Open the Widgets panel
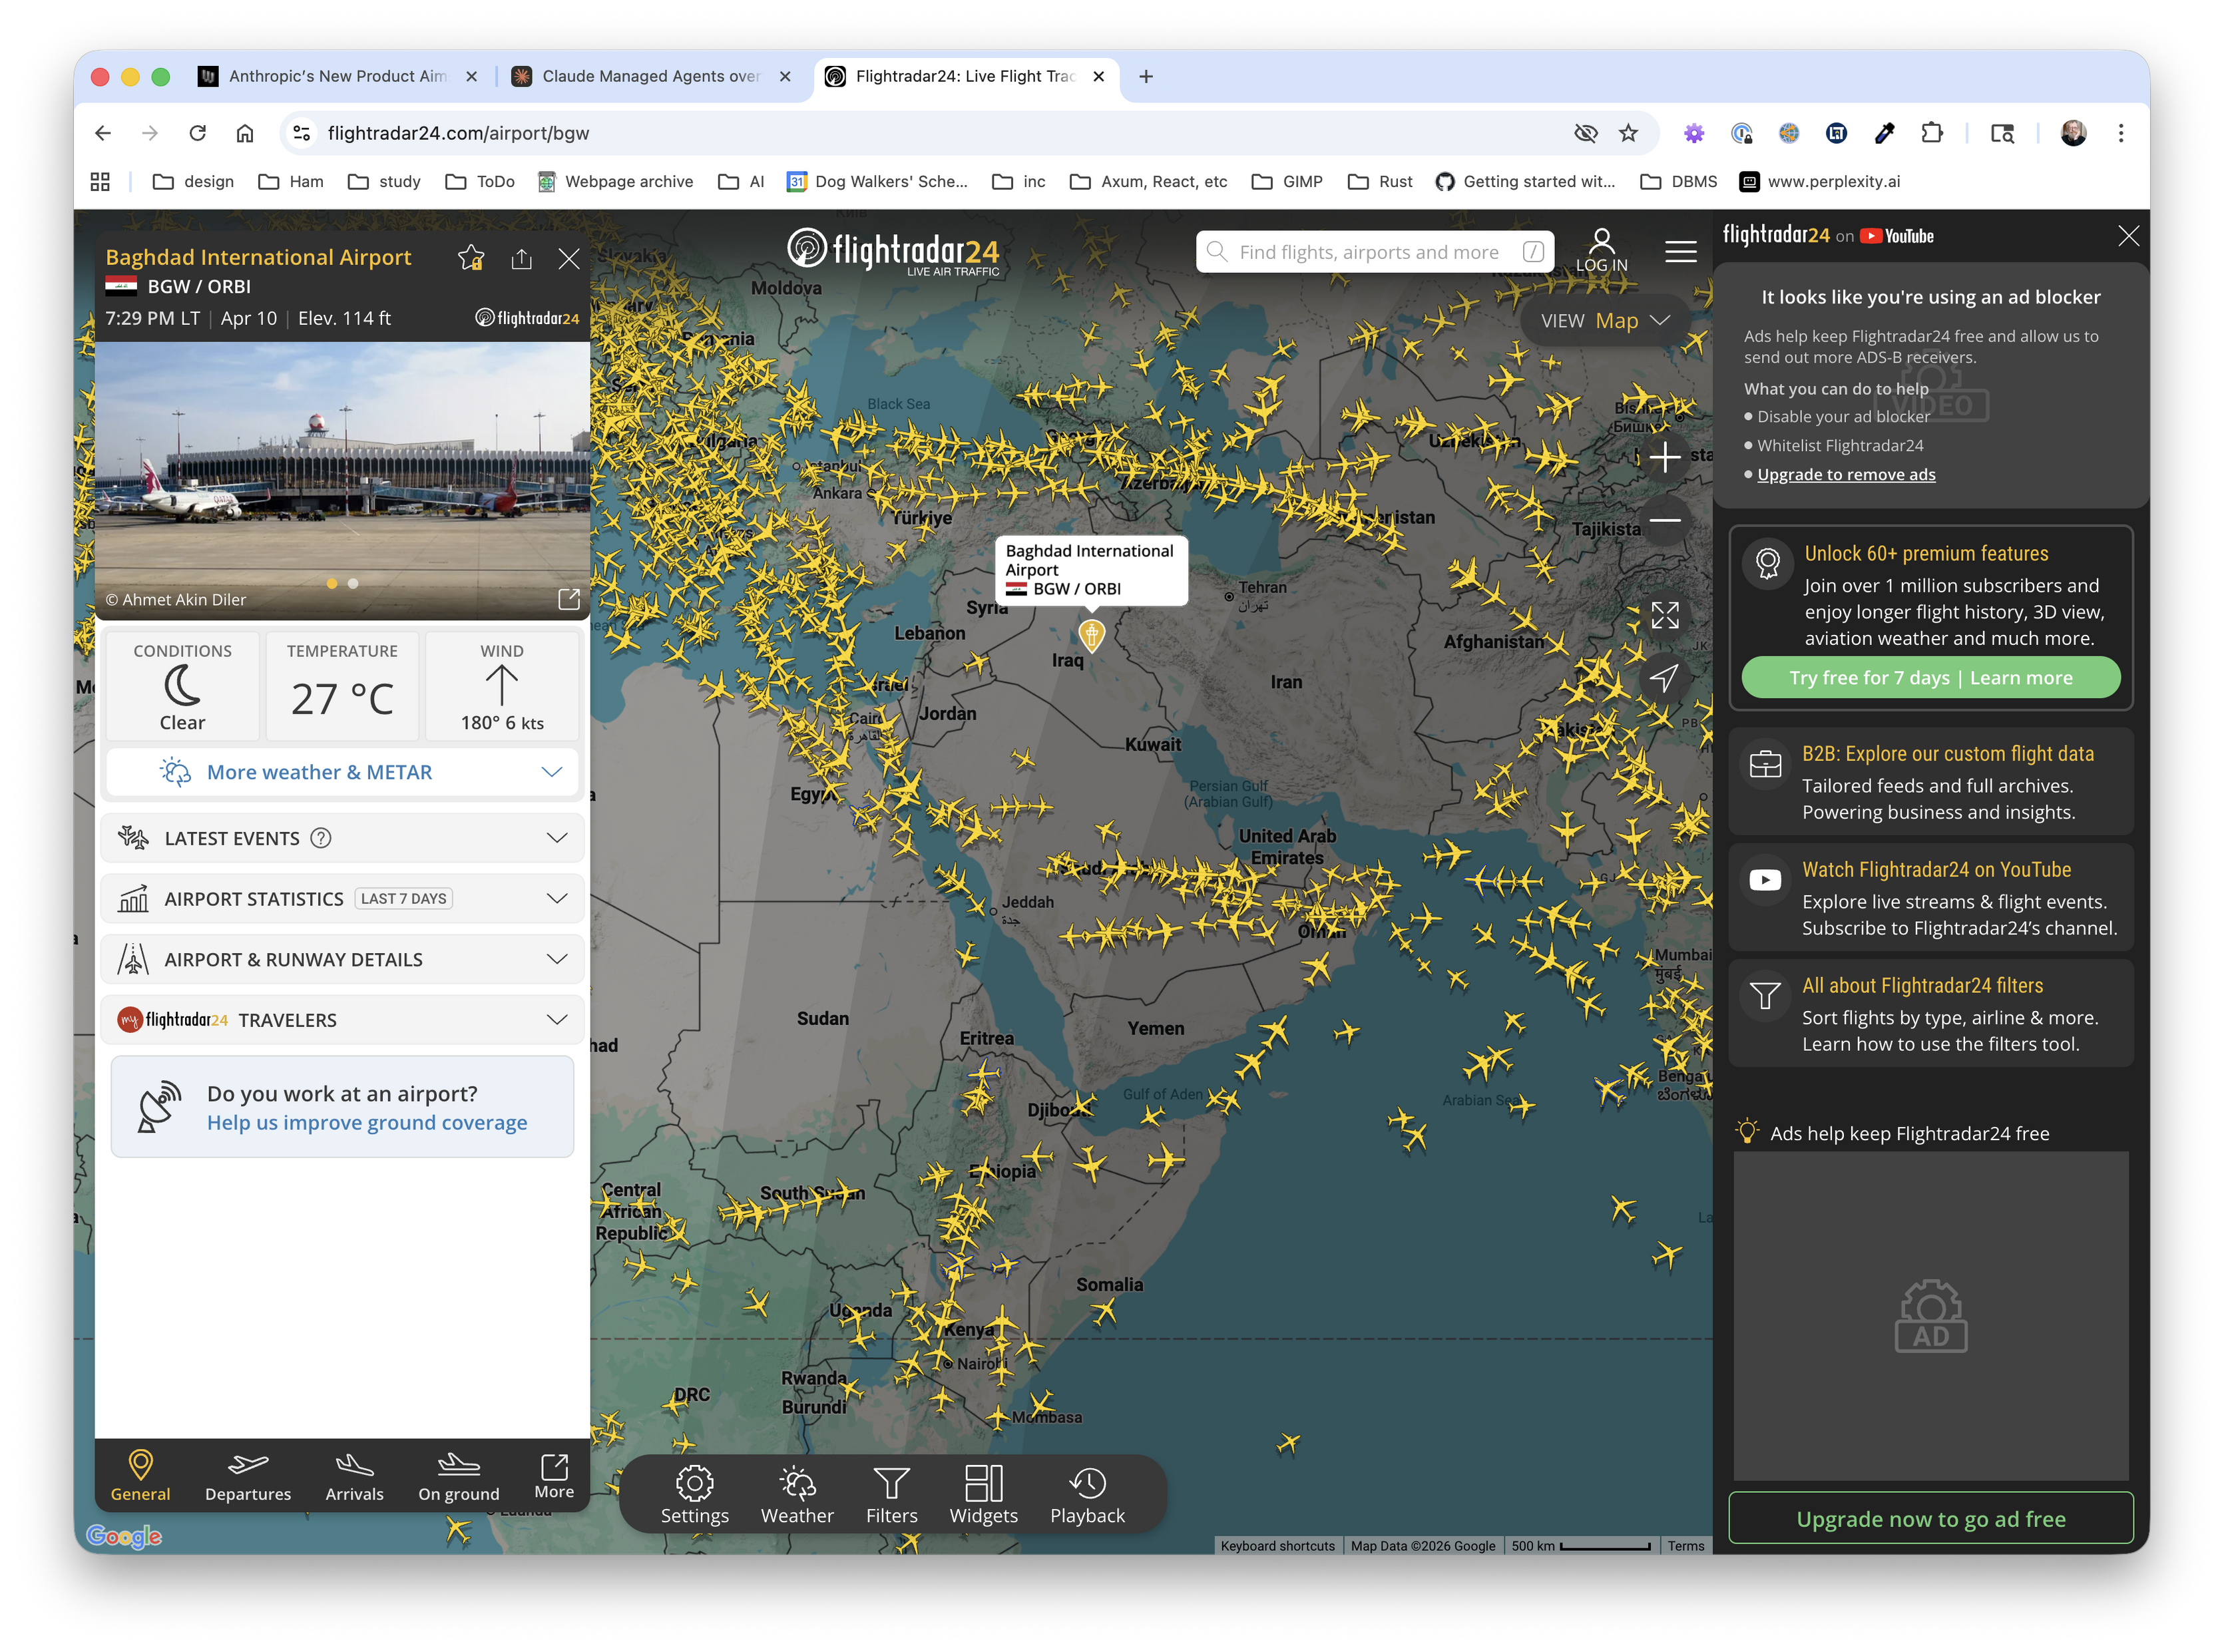This screenshot has height=1652, width=2224. (983, 1496)
